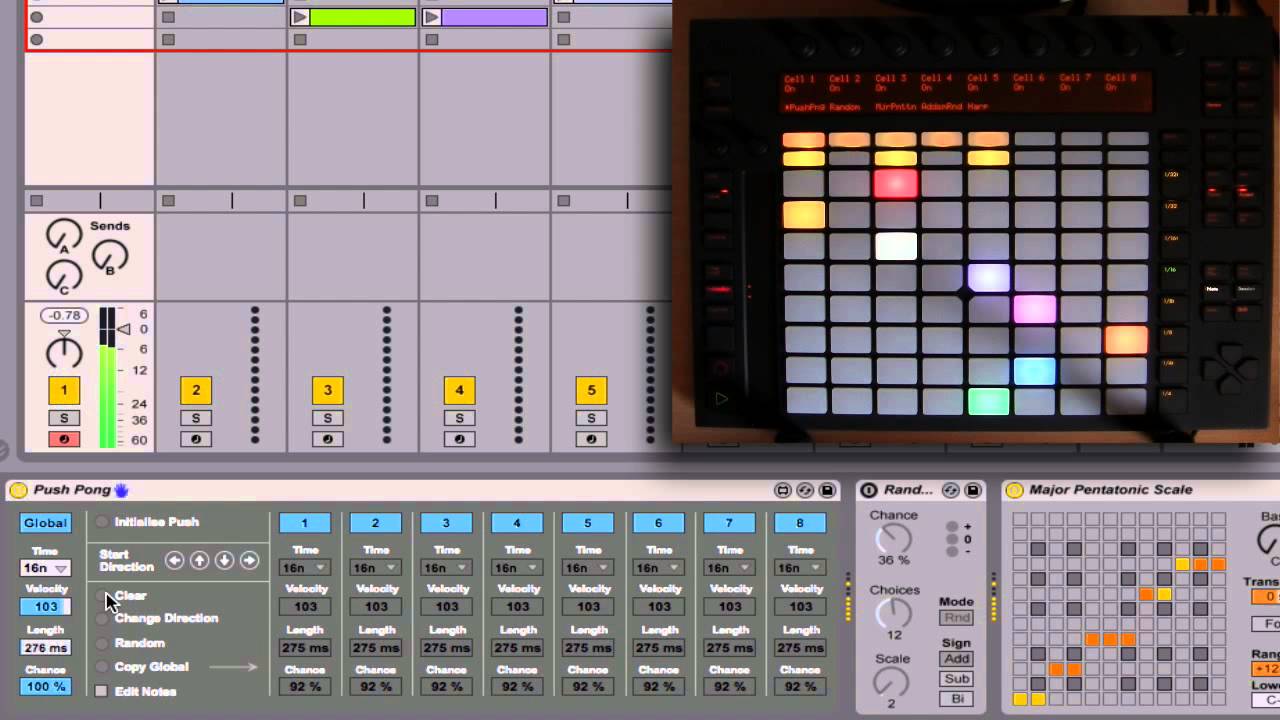1280x720 pixels.
Task: Click track 4 clip stop button
Action: 432,201
